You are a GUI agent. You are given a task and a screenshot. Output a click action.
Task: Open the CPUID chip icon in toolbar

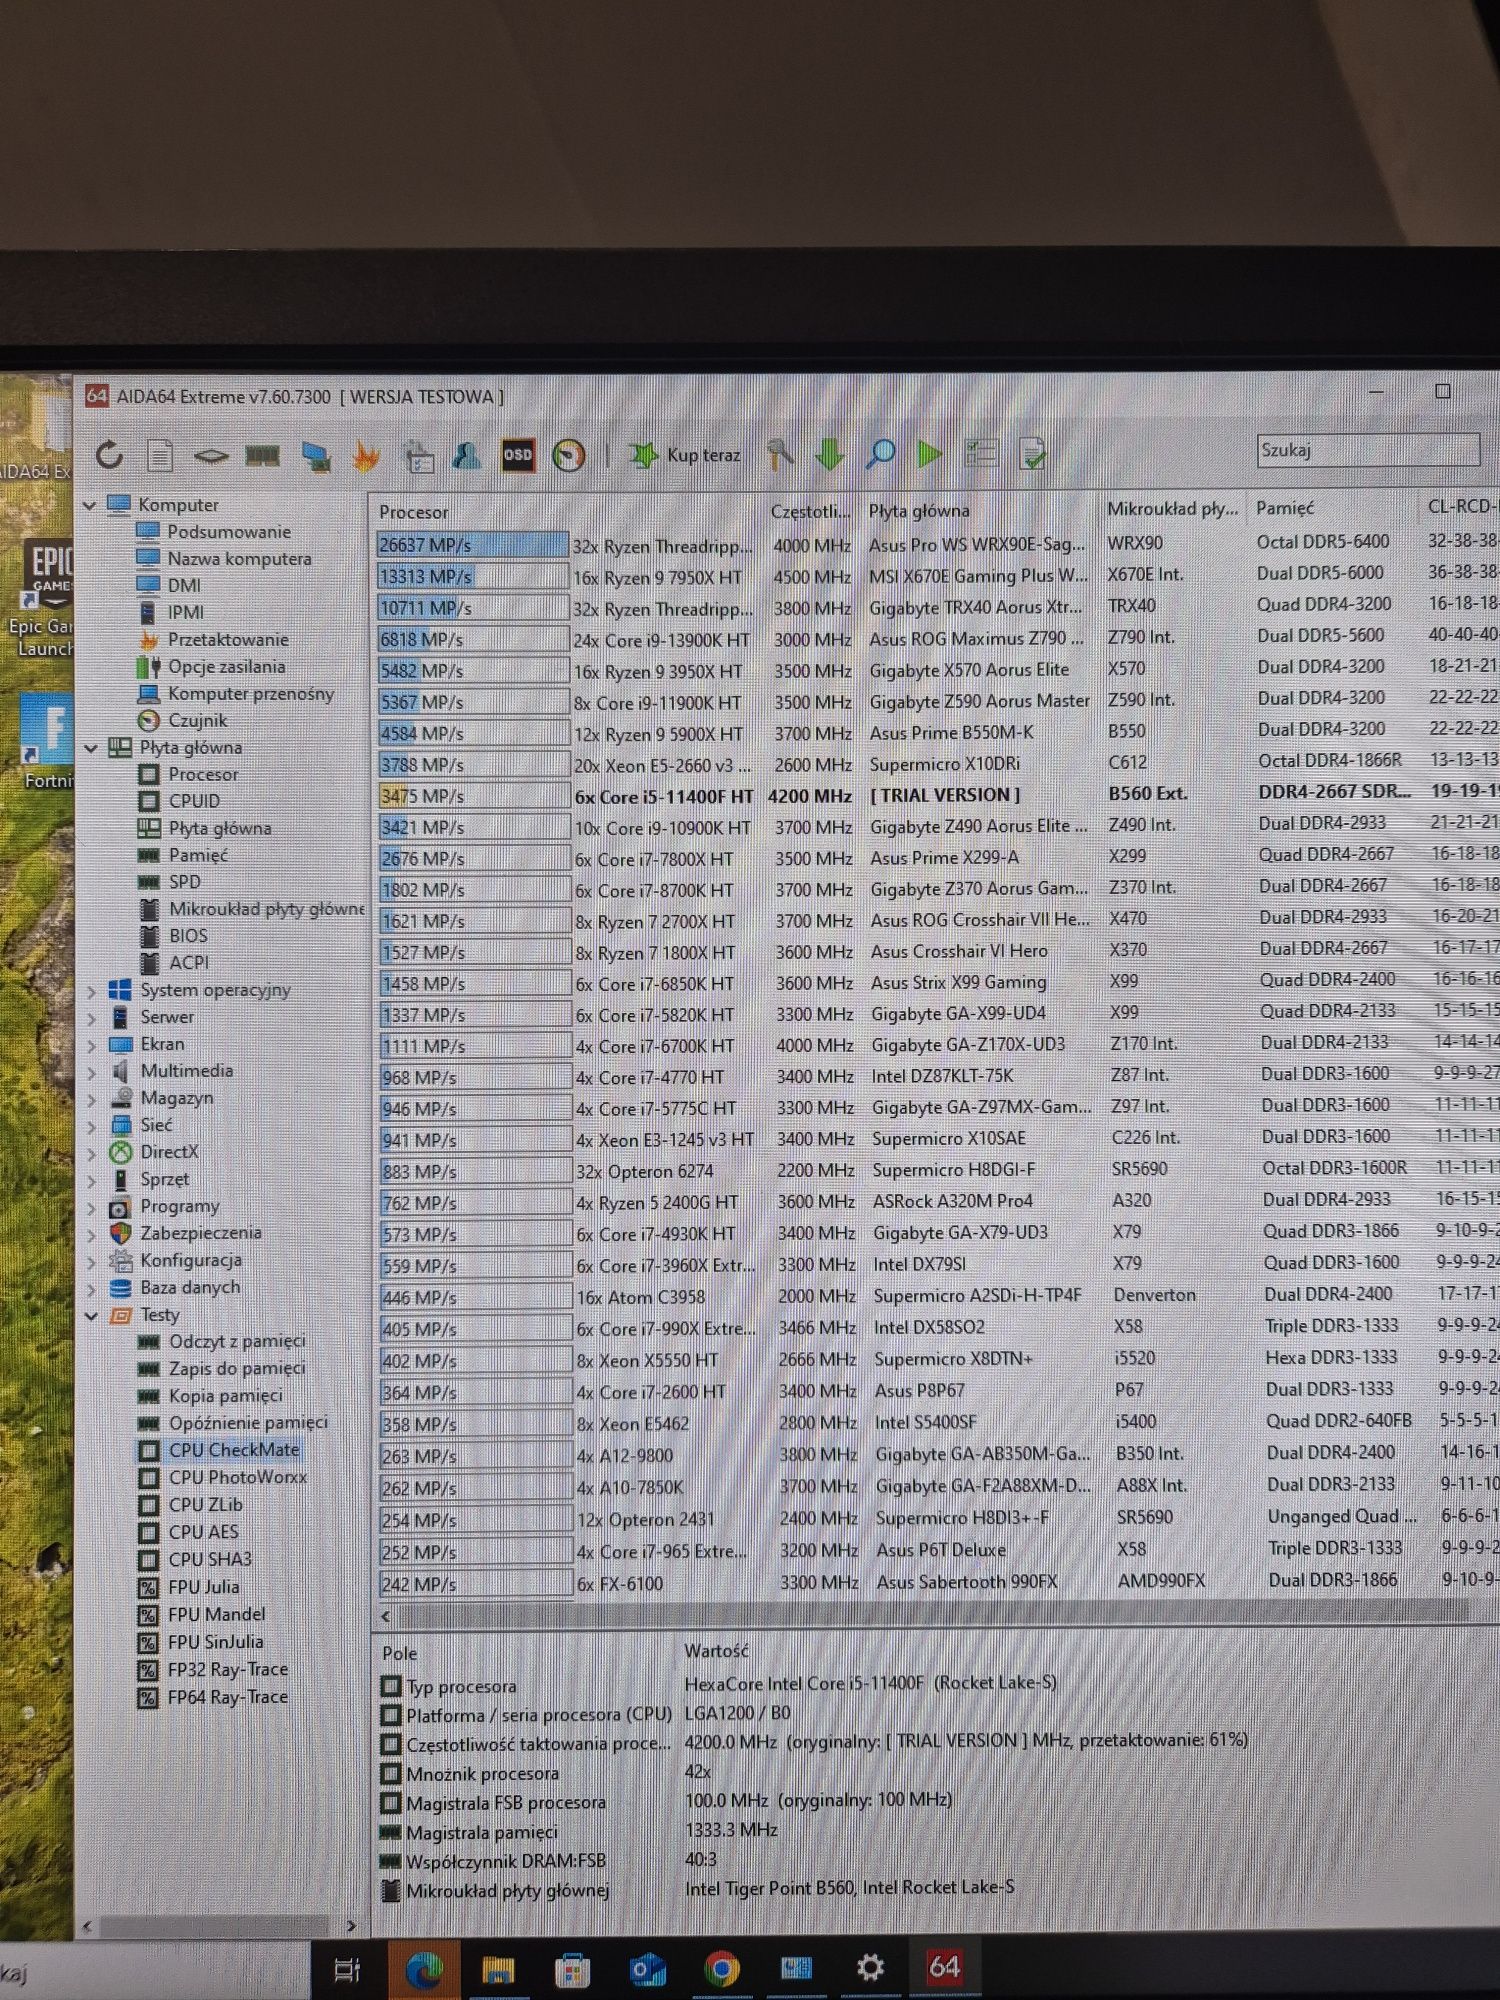211,456
